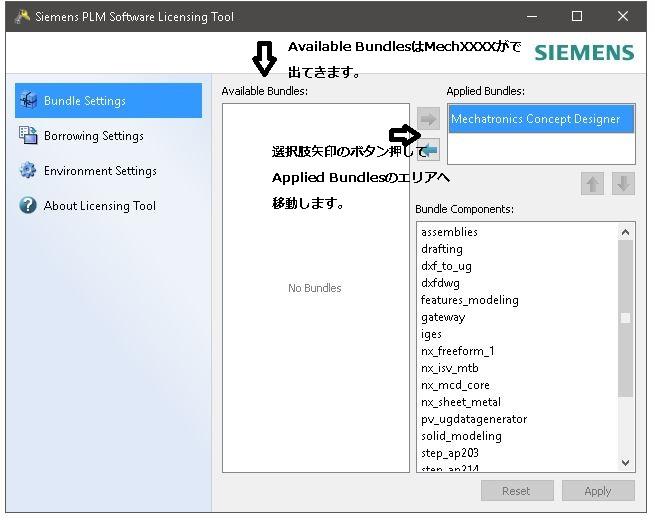This screenshot has height=530, width=655.
Task: Click the Borrowing Settings icon
Action: point(28,135)
